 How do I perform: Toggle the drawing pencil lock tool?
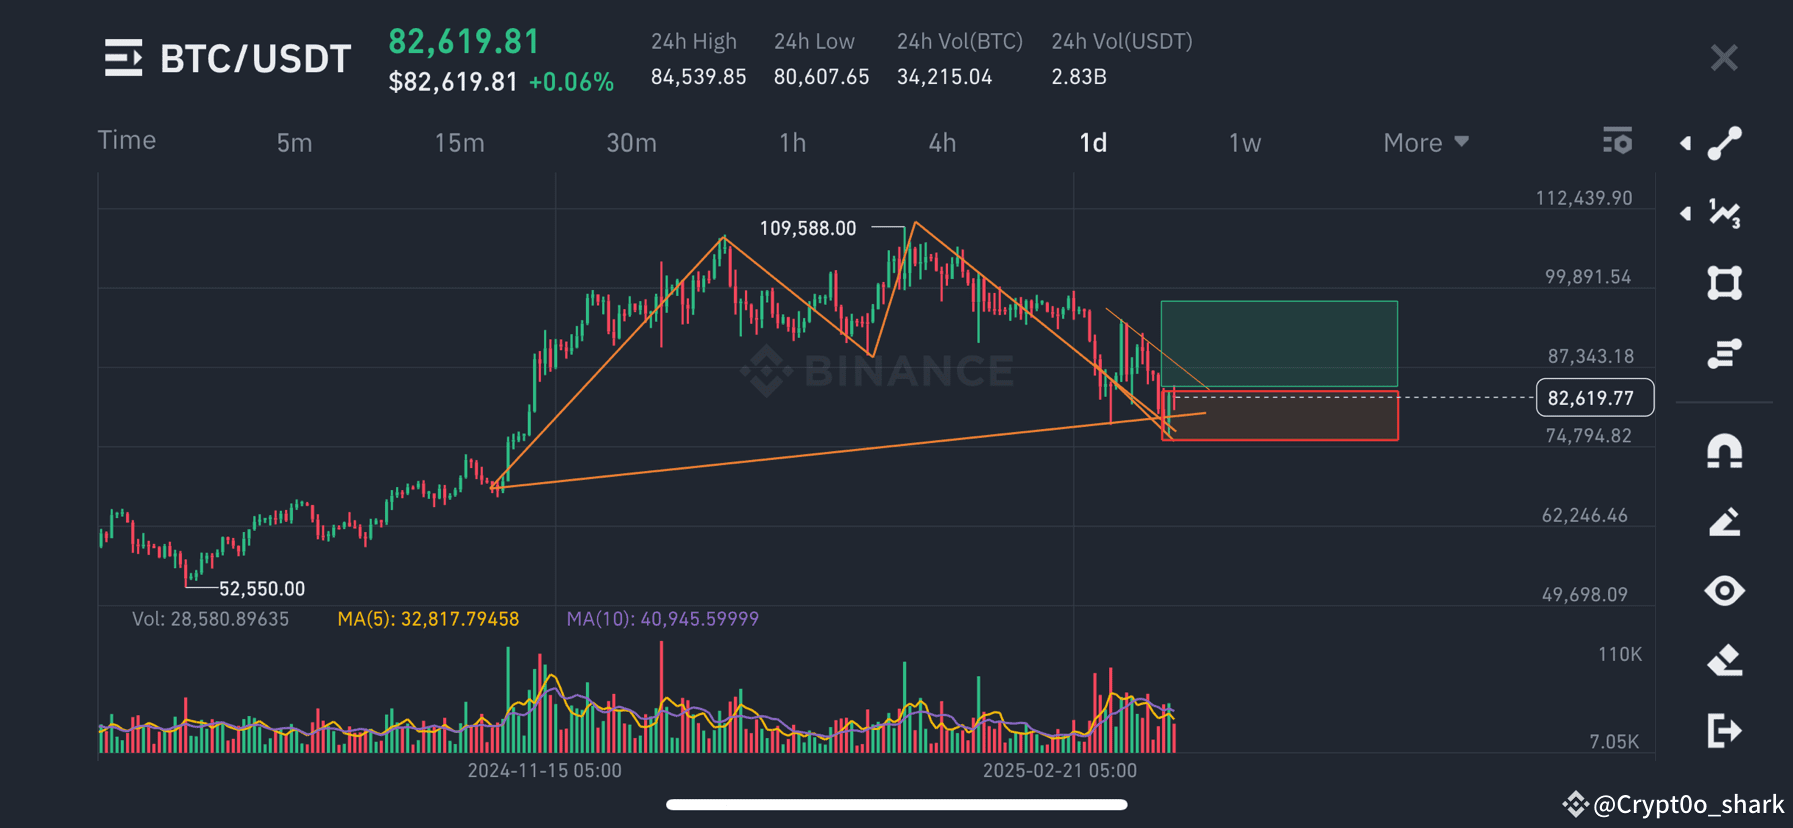[1725, 521]
